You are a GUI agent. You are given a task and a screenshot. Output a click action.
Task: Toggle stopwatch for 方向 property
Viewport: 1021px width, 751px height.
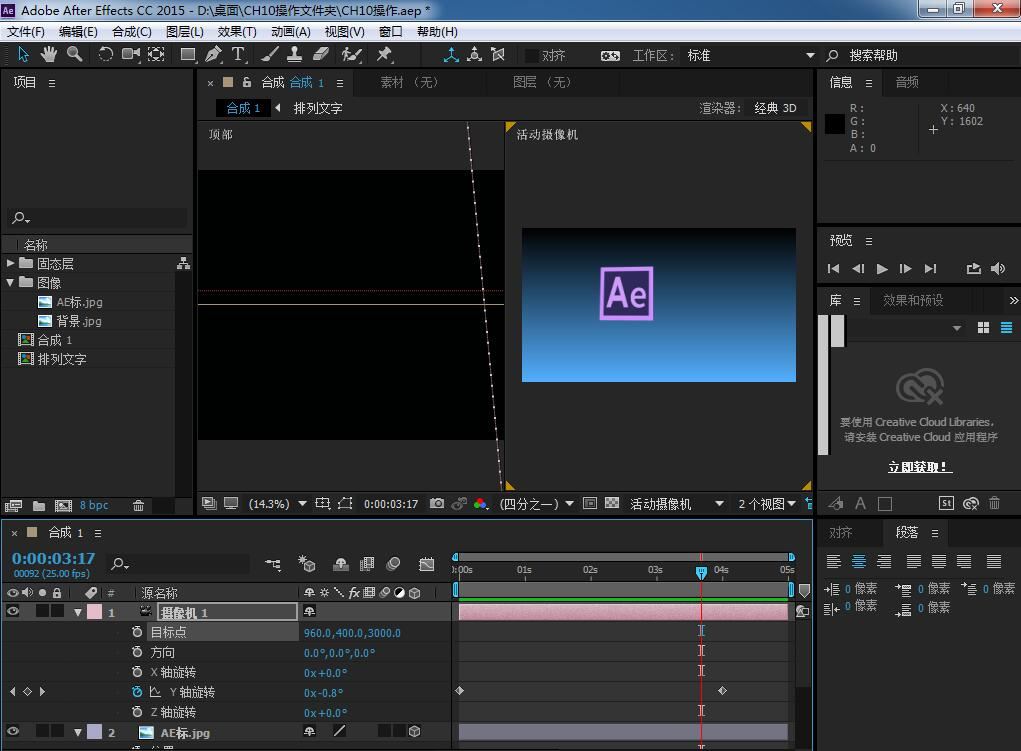pyautogui.click(x=137, y=652)
